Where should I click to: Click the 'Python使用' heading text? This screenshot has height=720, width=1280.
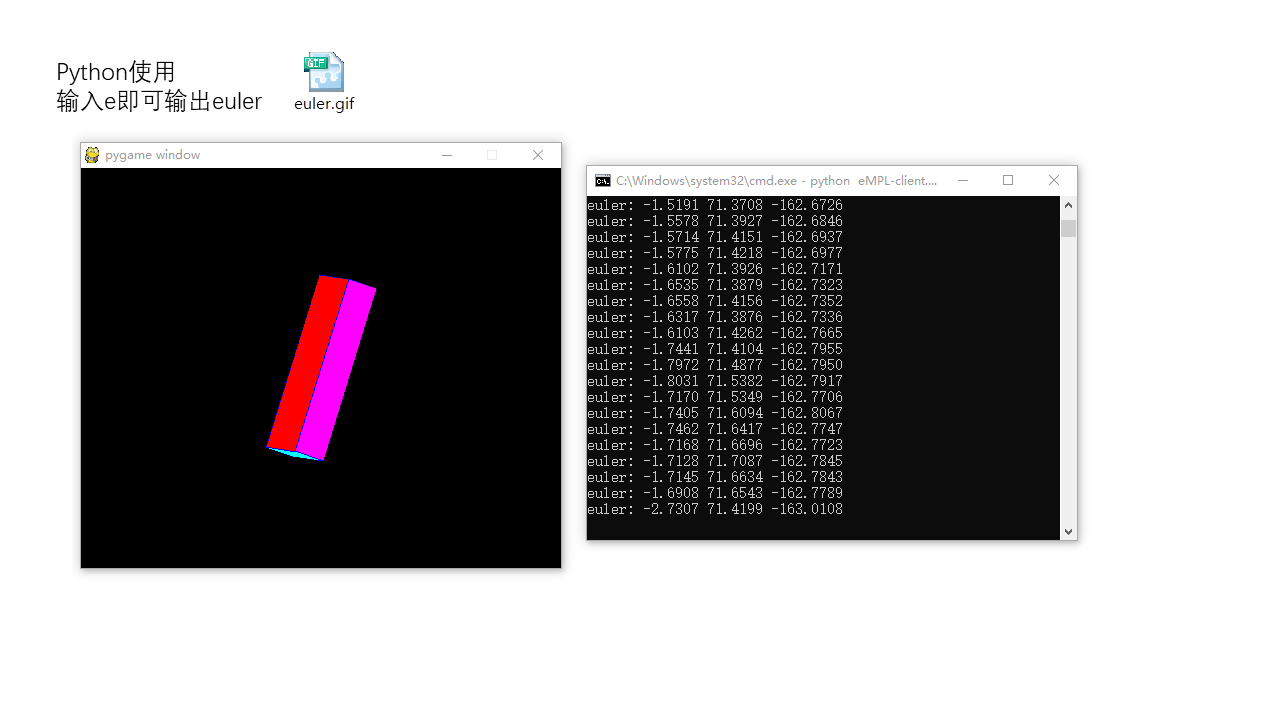point(116,72)
